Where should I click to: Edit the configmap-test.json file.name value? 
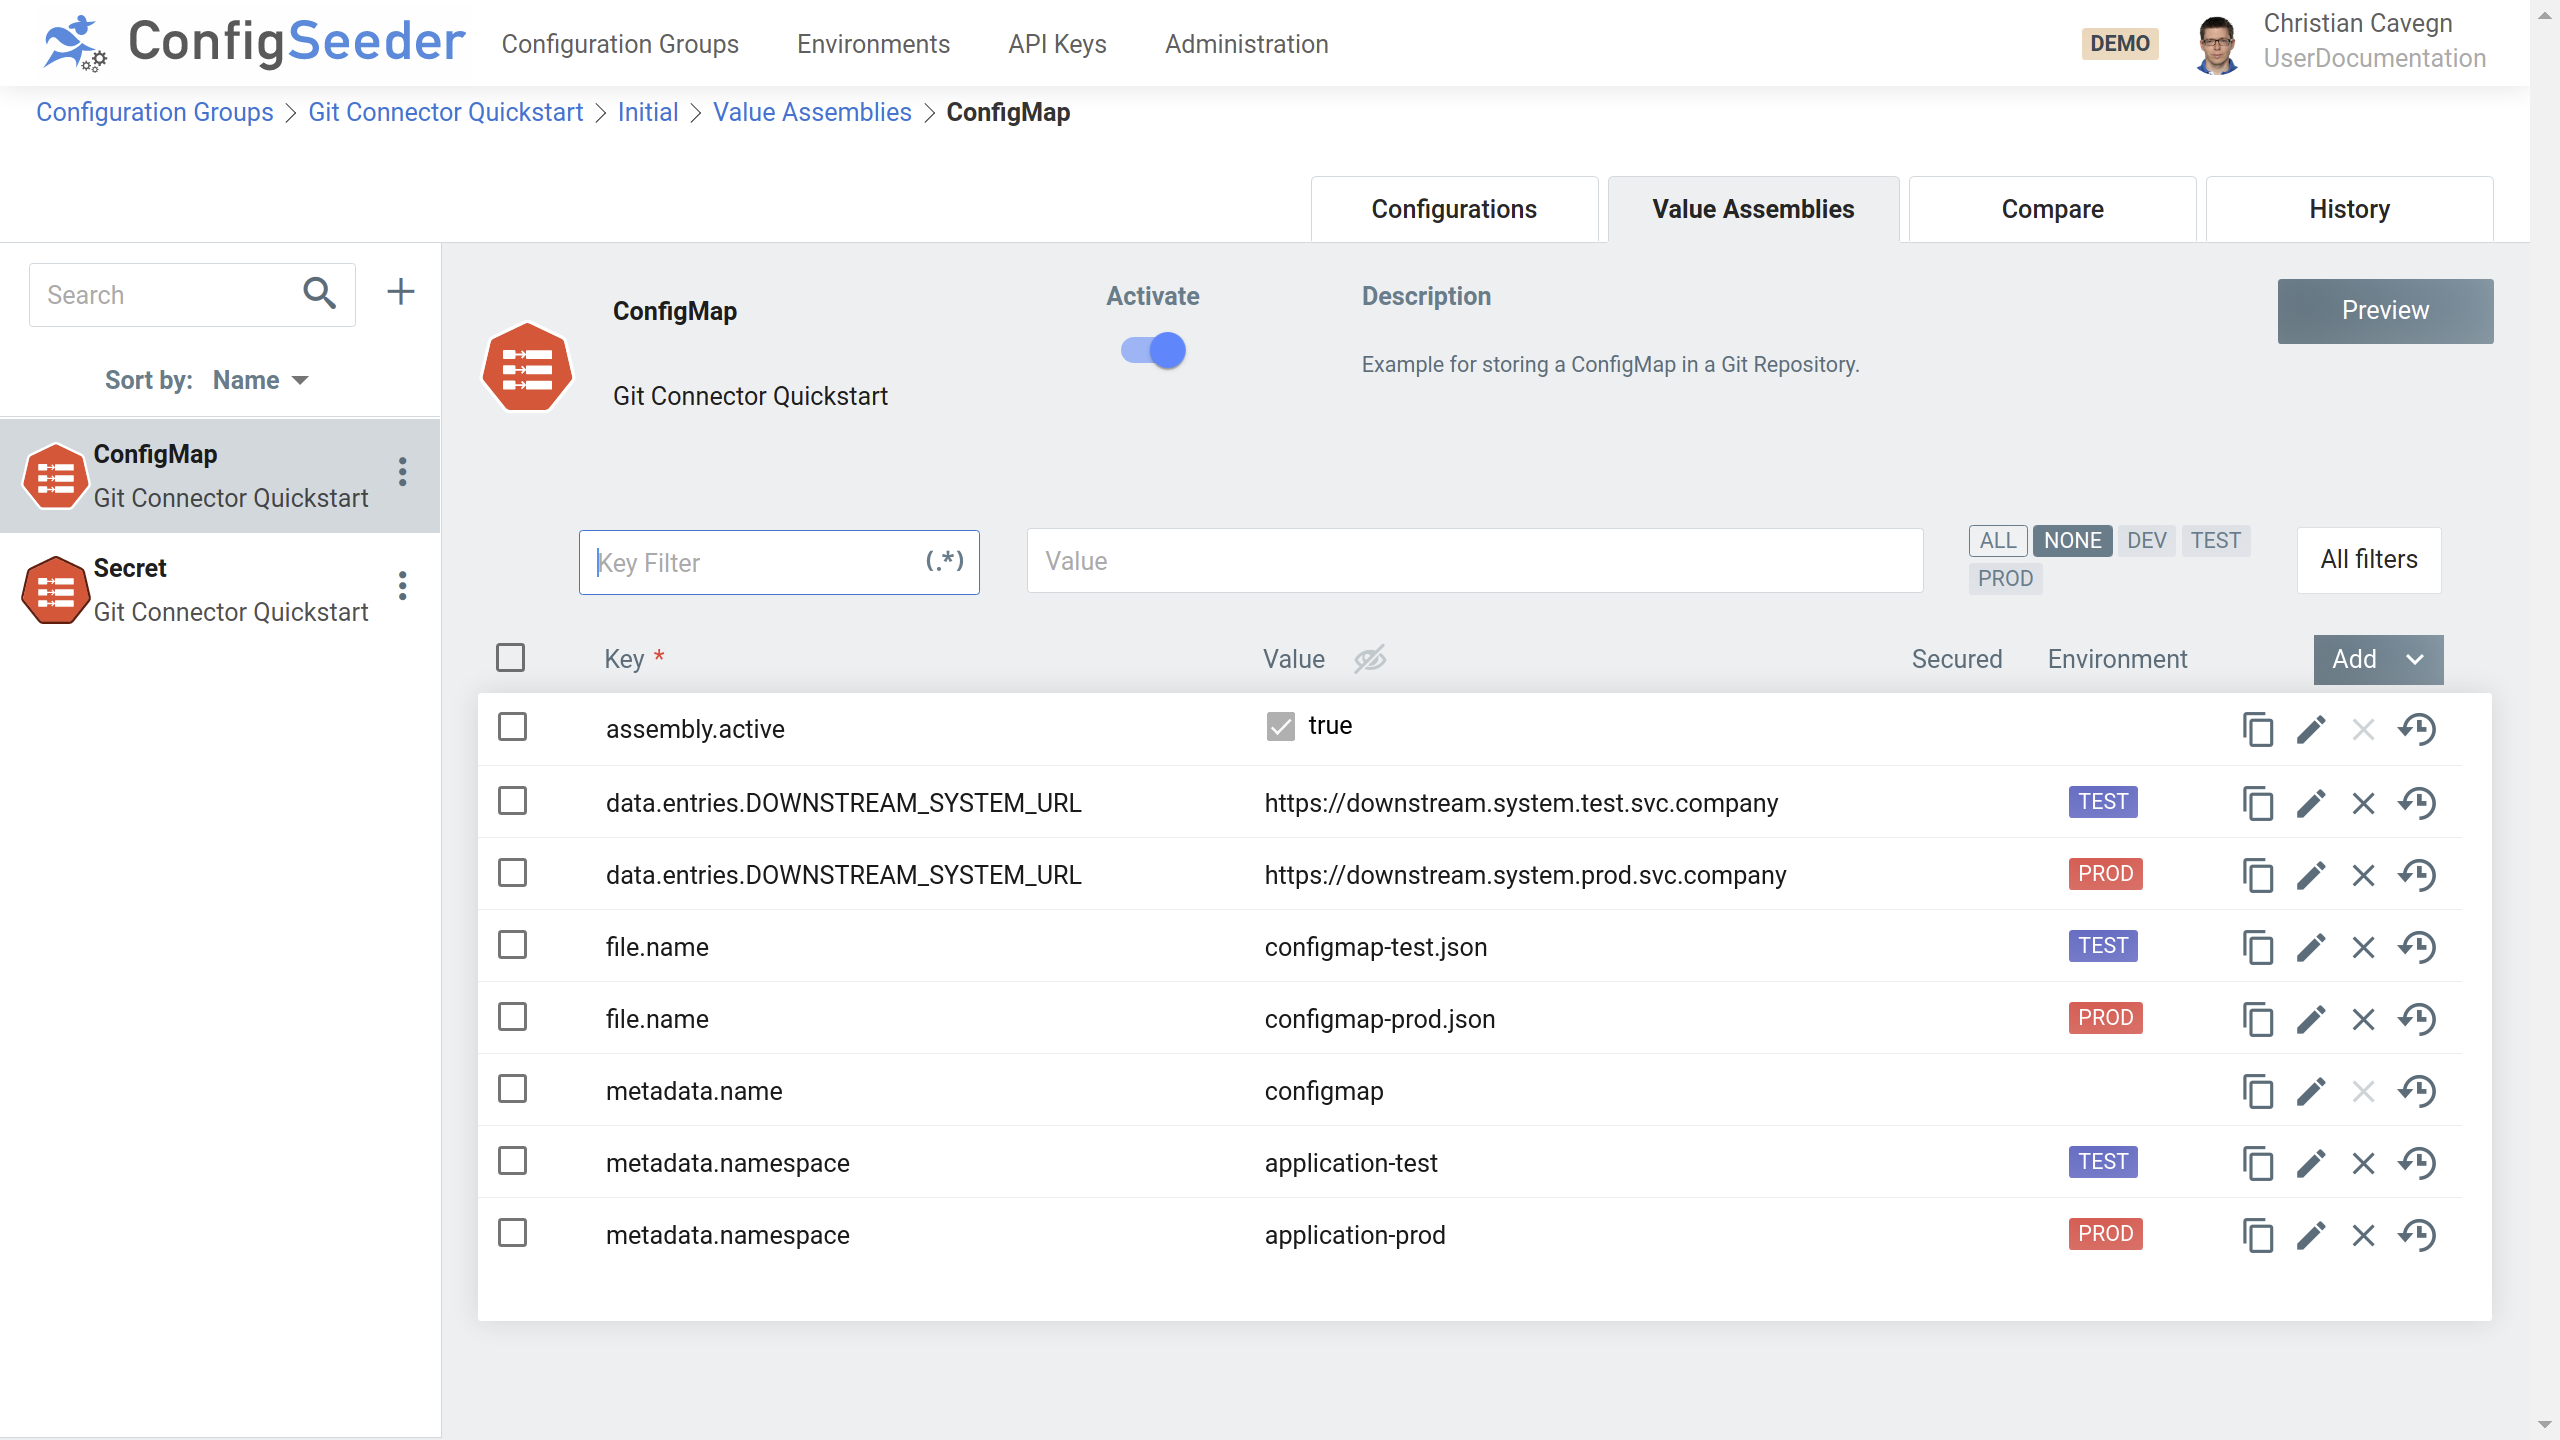2311,947
